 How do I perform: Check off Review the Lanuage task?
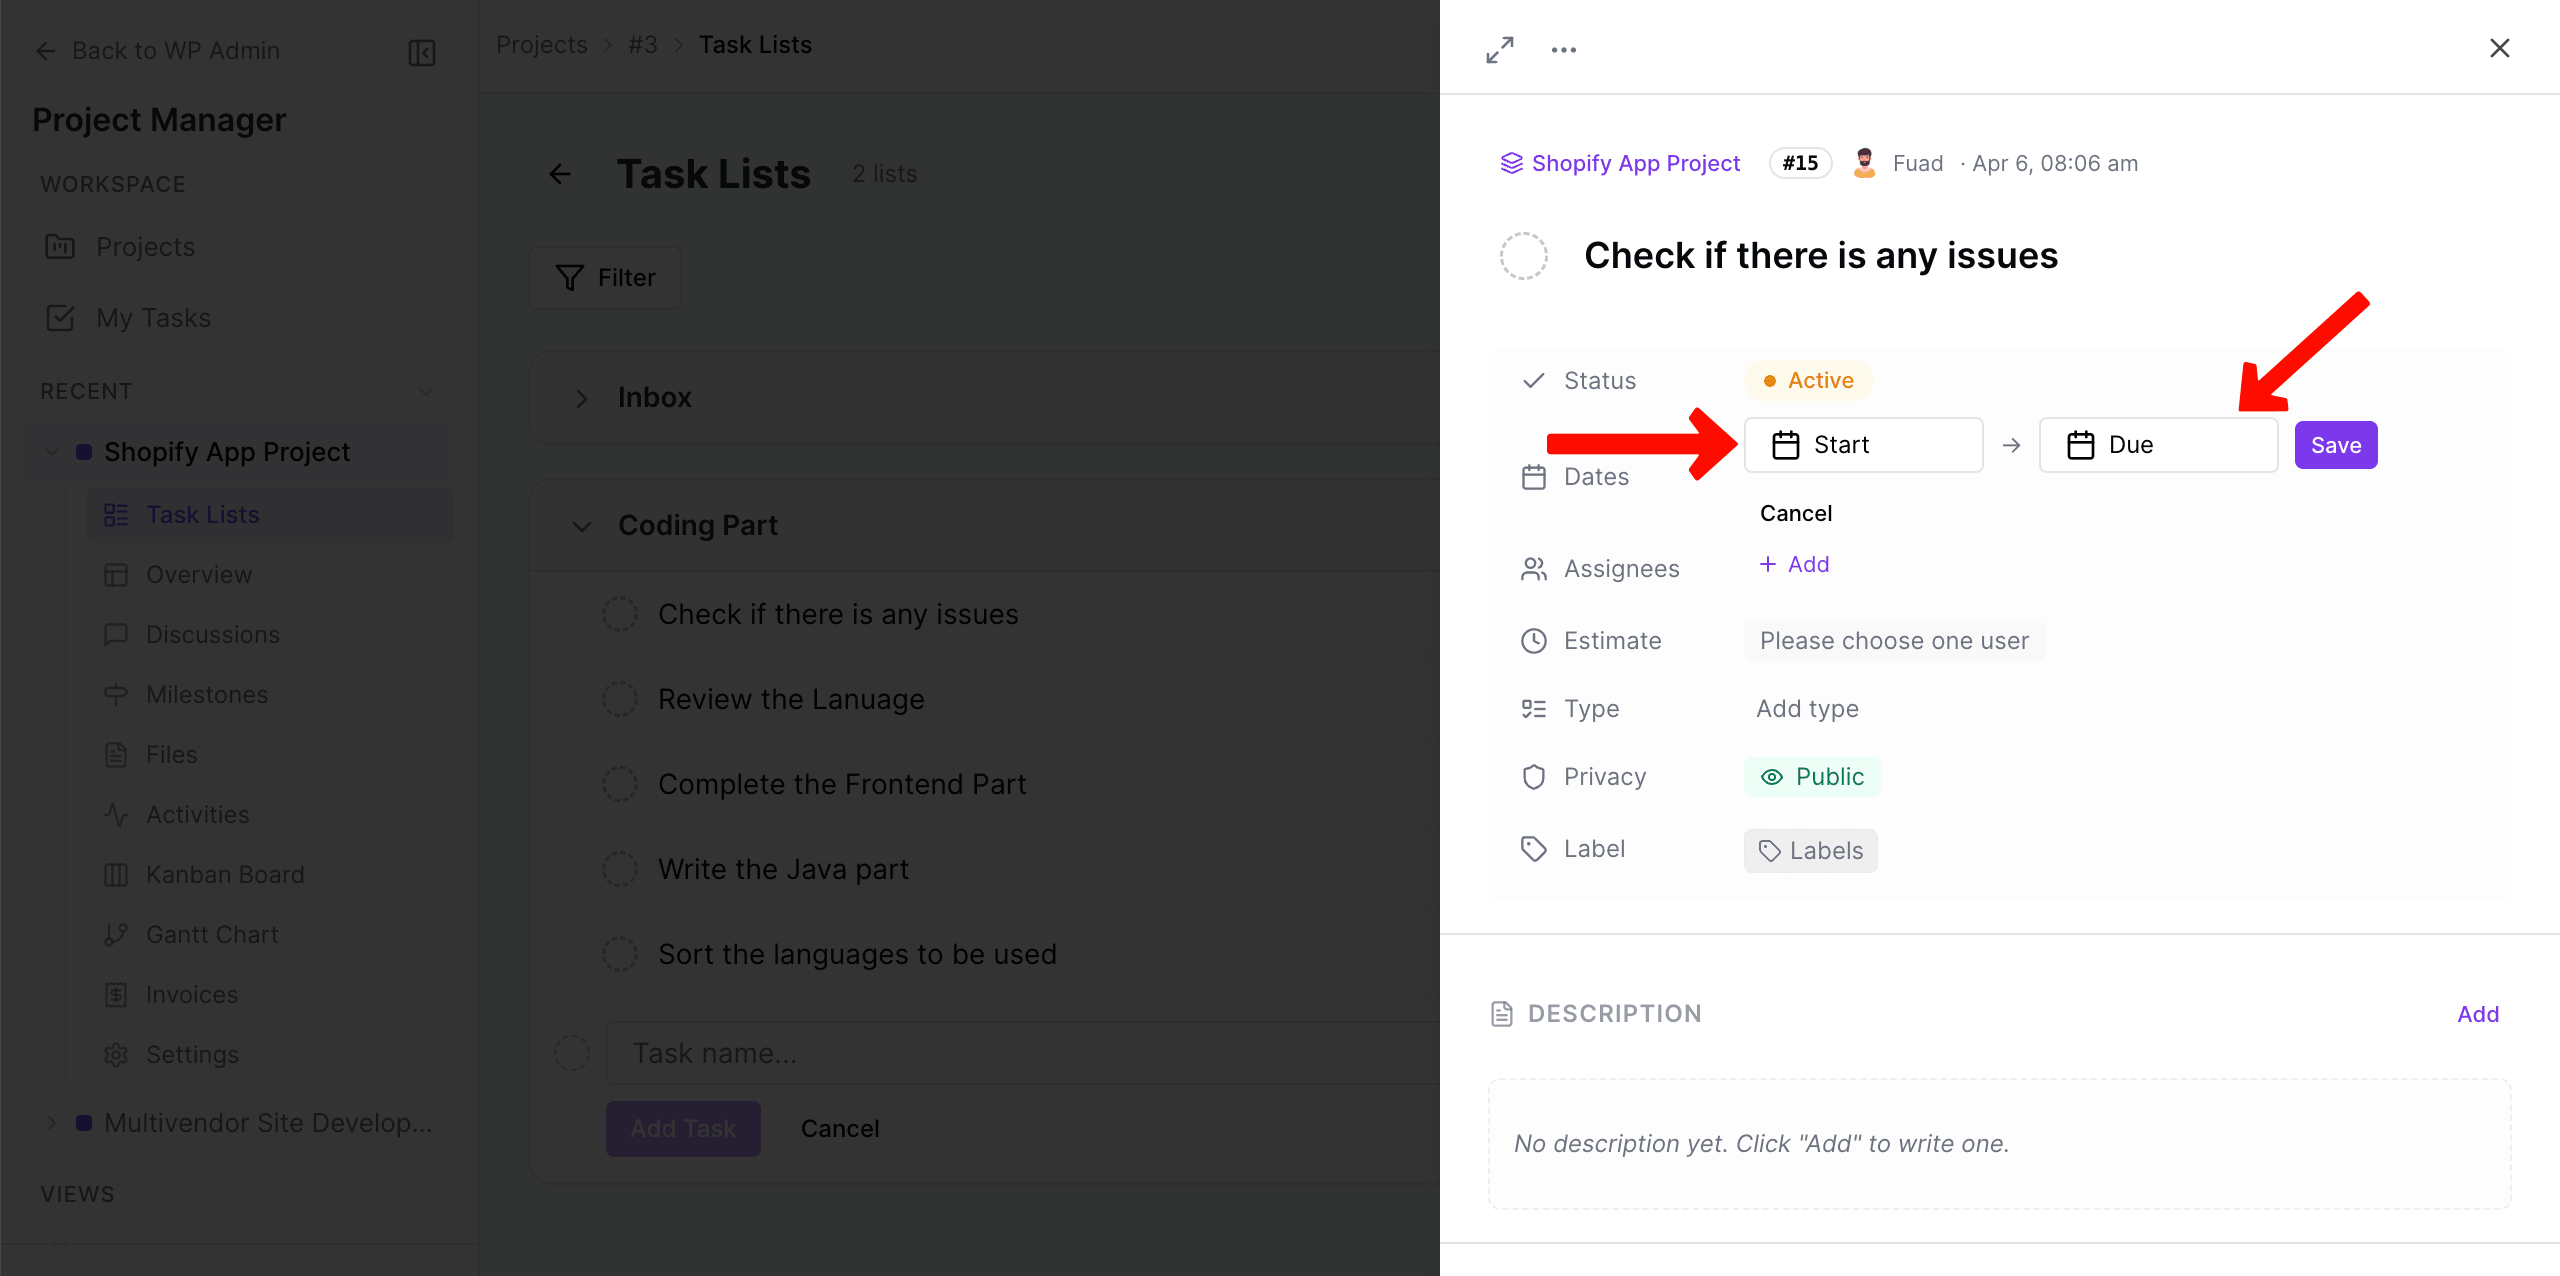pos(620,699)
